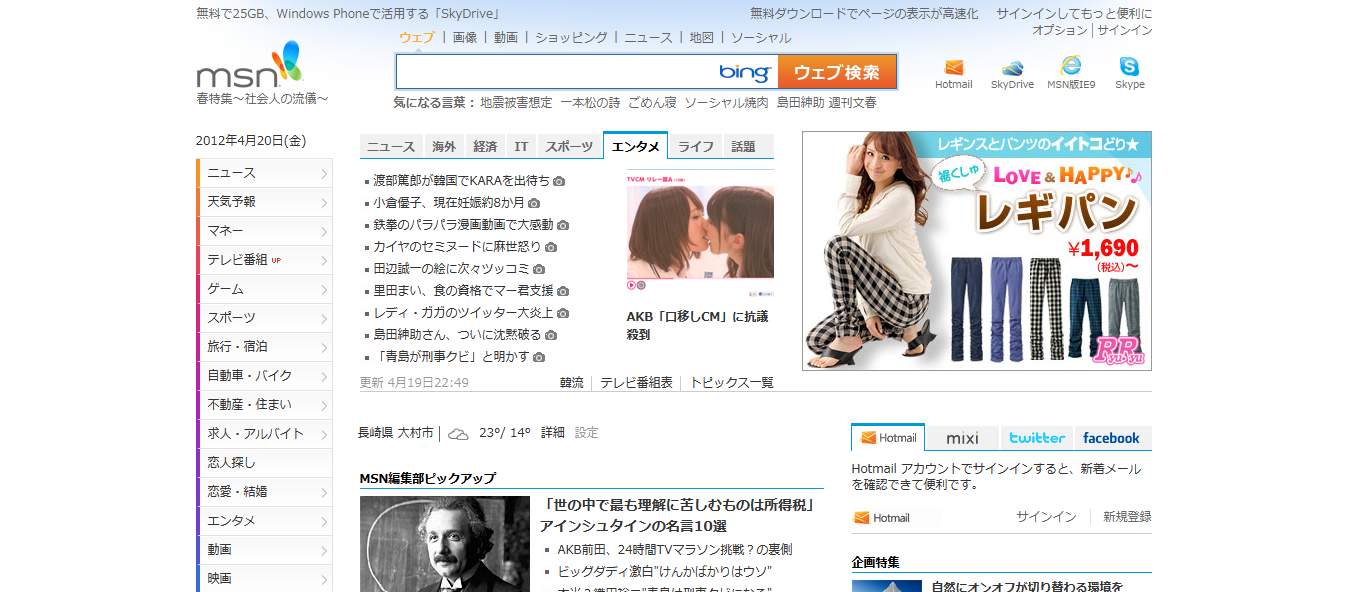Expand the 天気予報 sidebar arrow
Viewport: 1349px width, 592px height.
pyautogui.click(x=324, y=203)
